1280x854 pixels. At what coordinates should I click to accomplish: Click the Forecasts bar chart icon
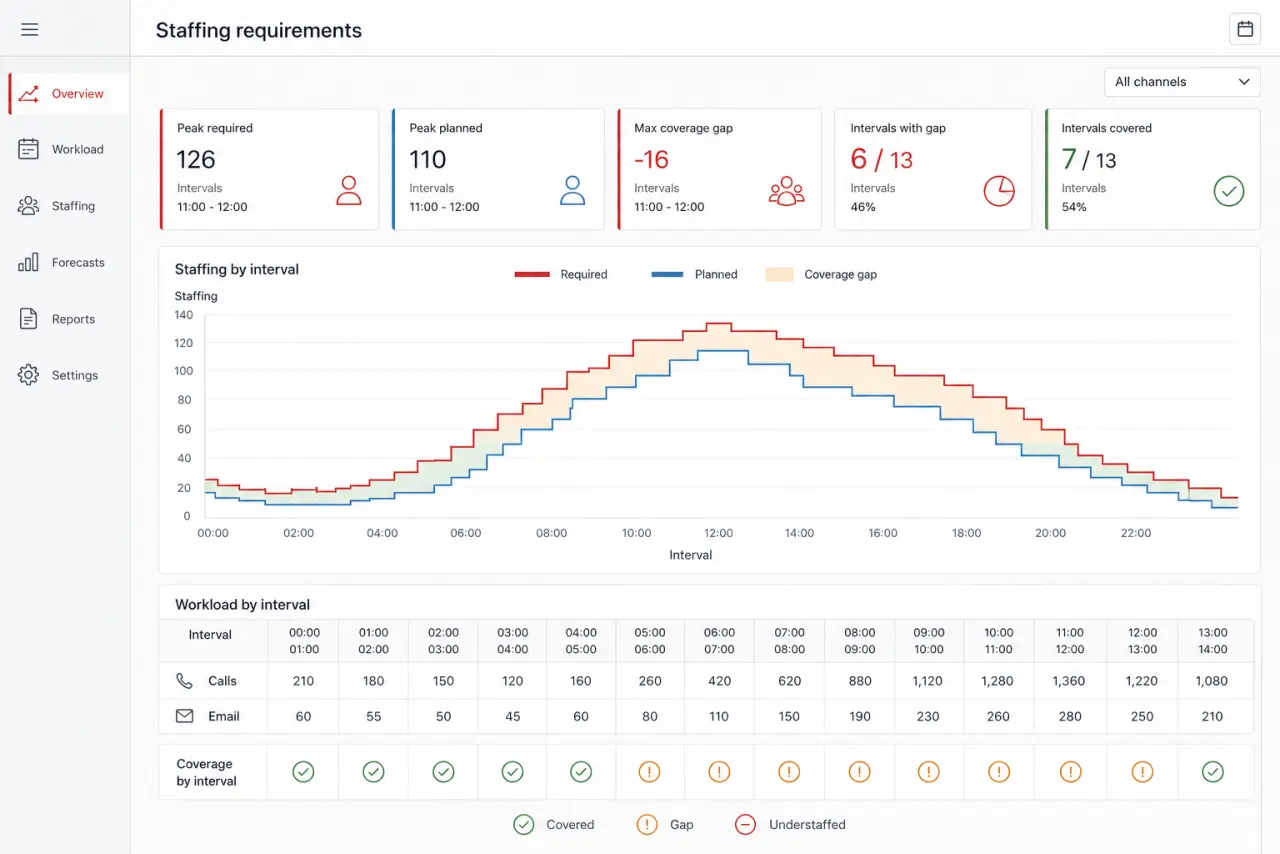tap(29, 262)
